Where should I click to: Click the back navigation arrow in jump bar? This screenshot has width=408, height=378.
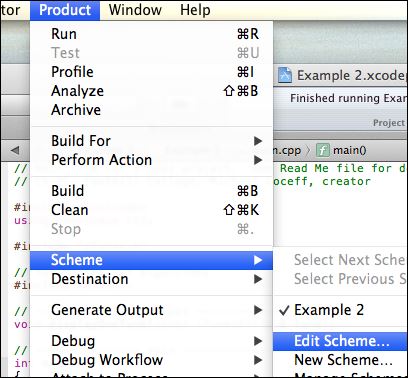(x=15, y=150)
